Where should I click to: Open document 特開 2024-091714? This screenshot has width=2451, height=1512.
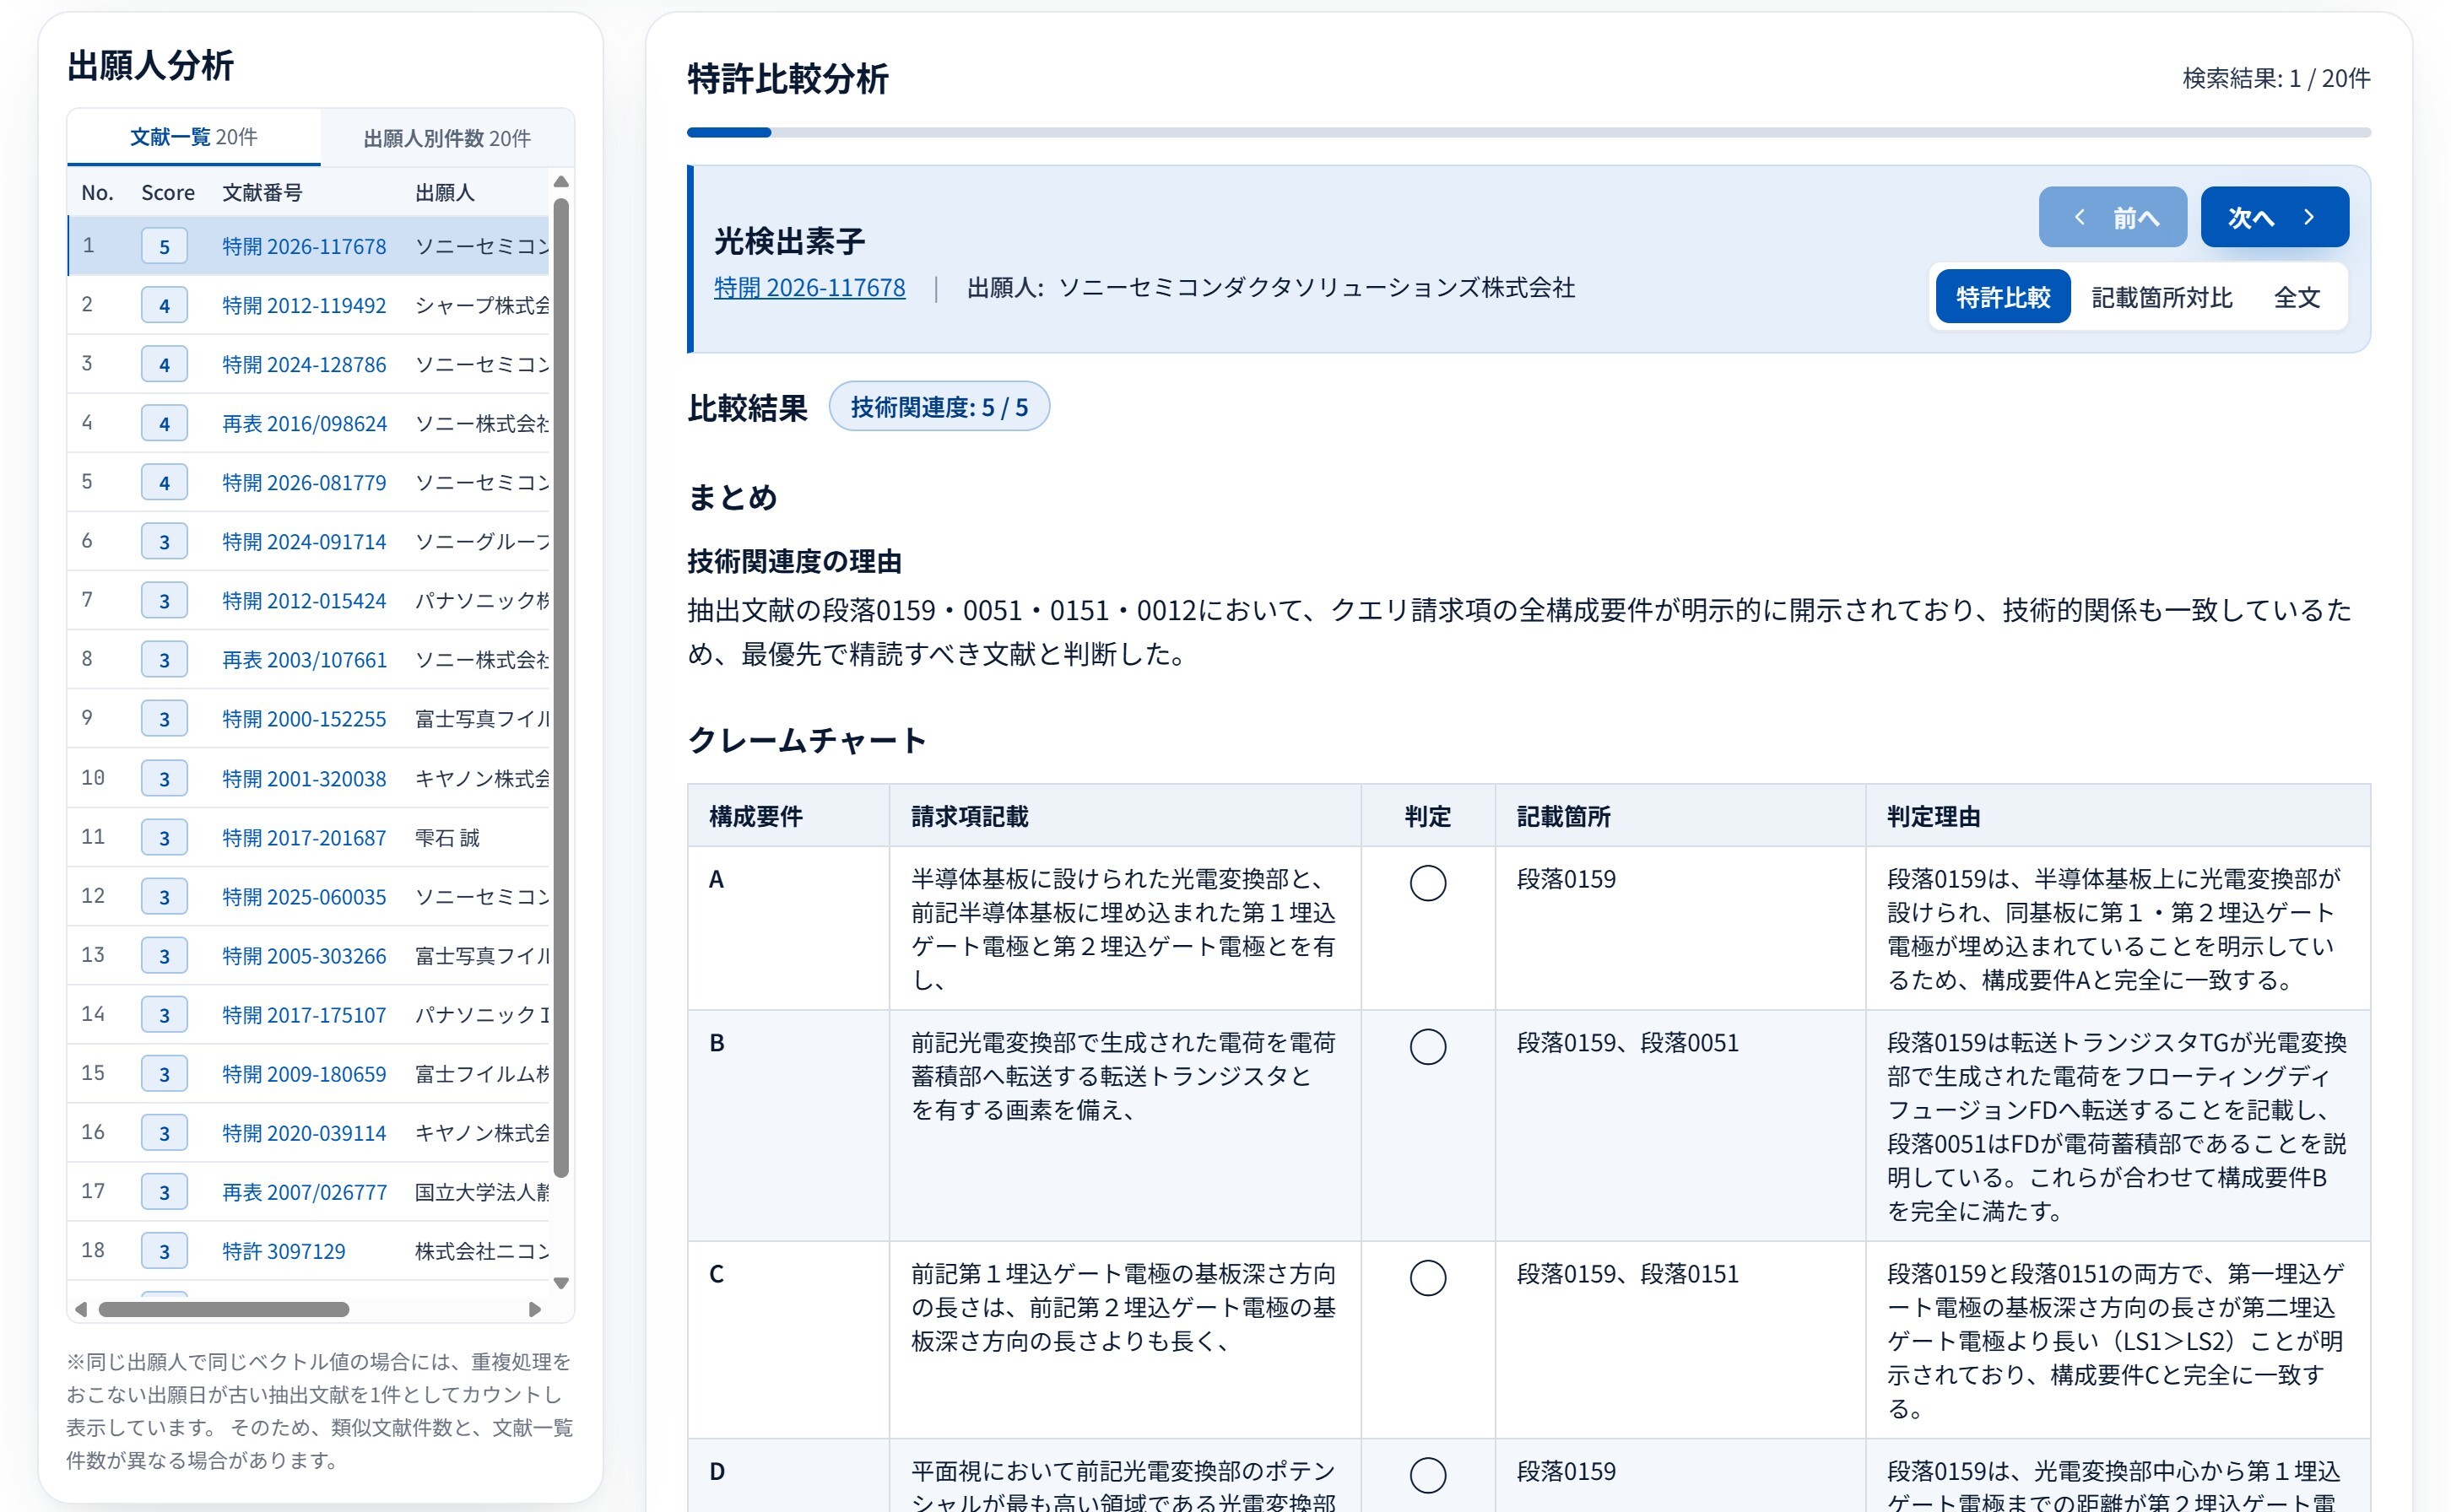304,541
